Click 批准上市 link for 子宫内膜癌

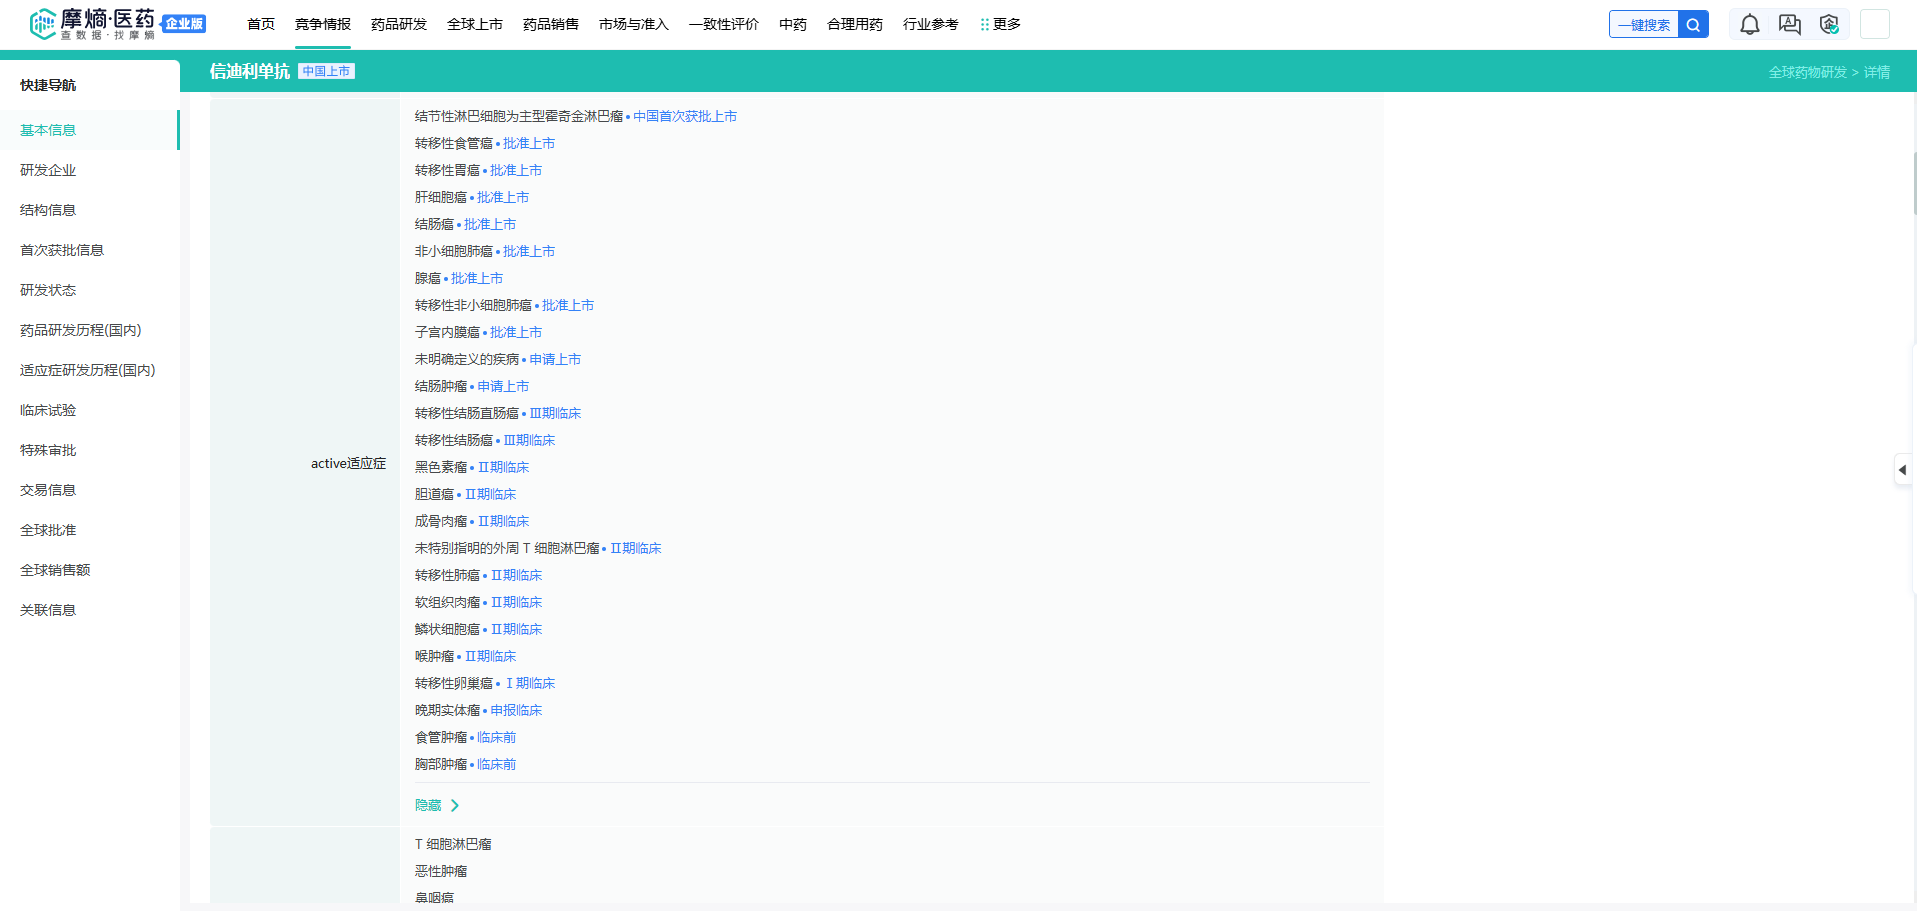click(516, 332)
